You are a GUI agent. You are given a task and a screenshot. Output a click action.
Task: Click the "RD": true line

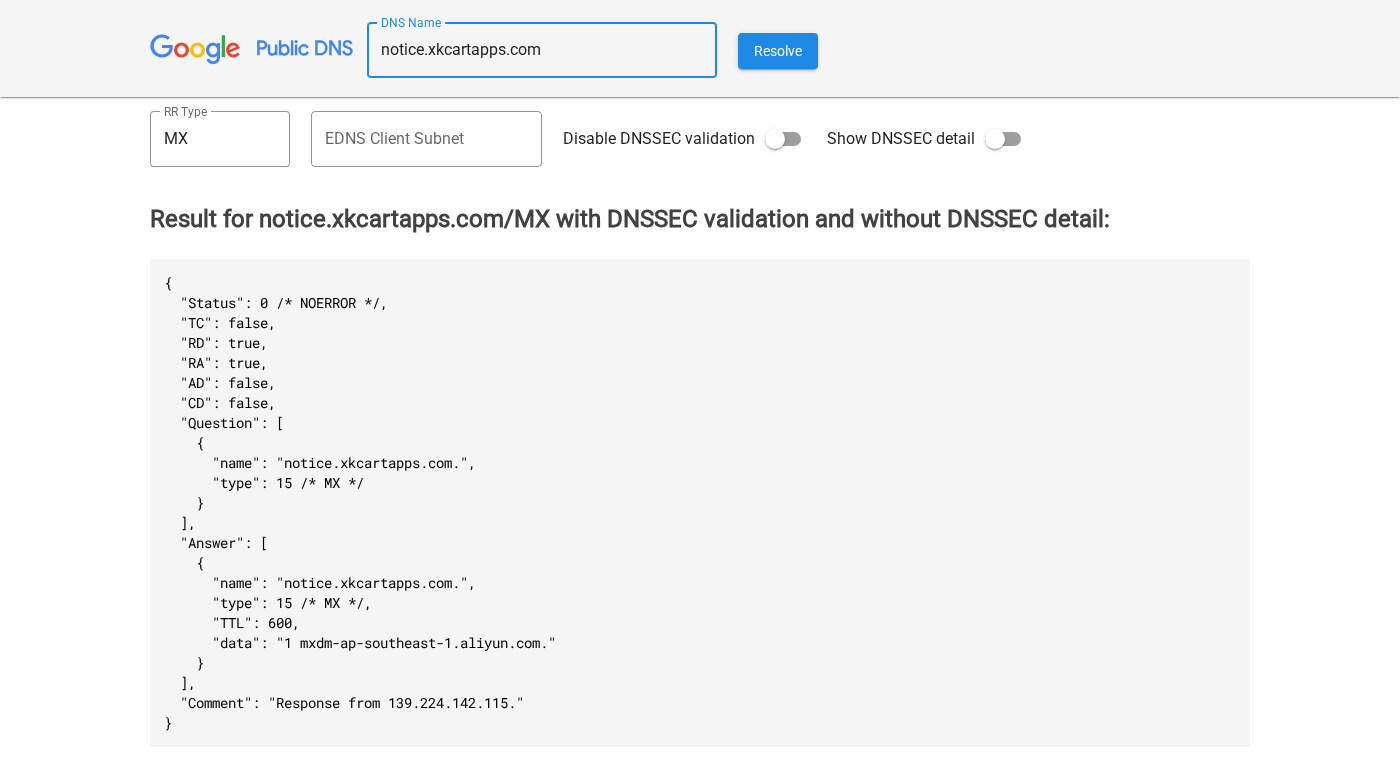click(224, 343)
